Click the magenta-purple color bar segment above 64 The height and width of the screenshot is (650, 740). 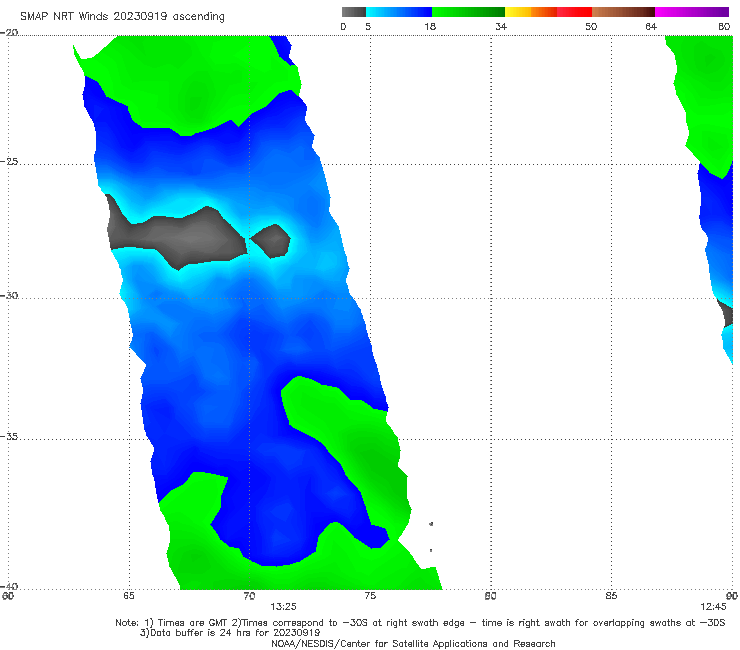(692, 12)
